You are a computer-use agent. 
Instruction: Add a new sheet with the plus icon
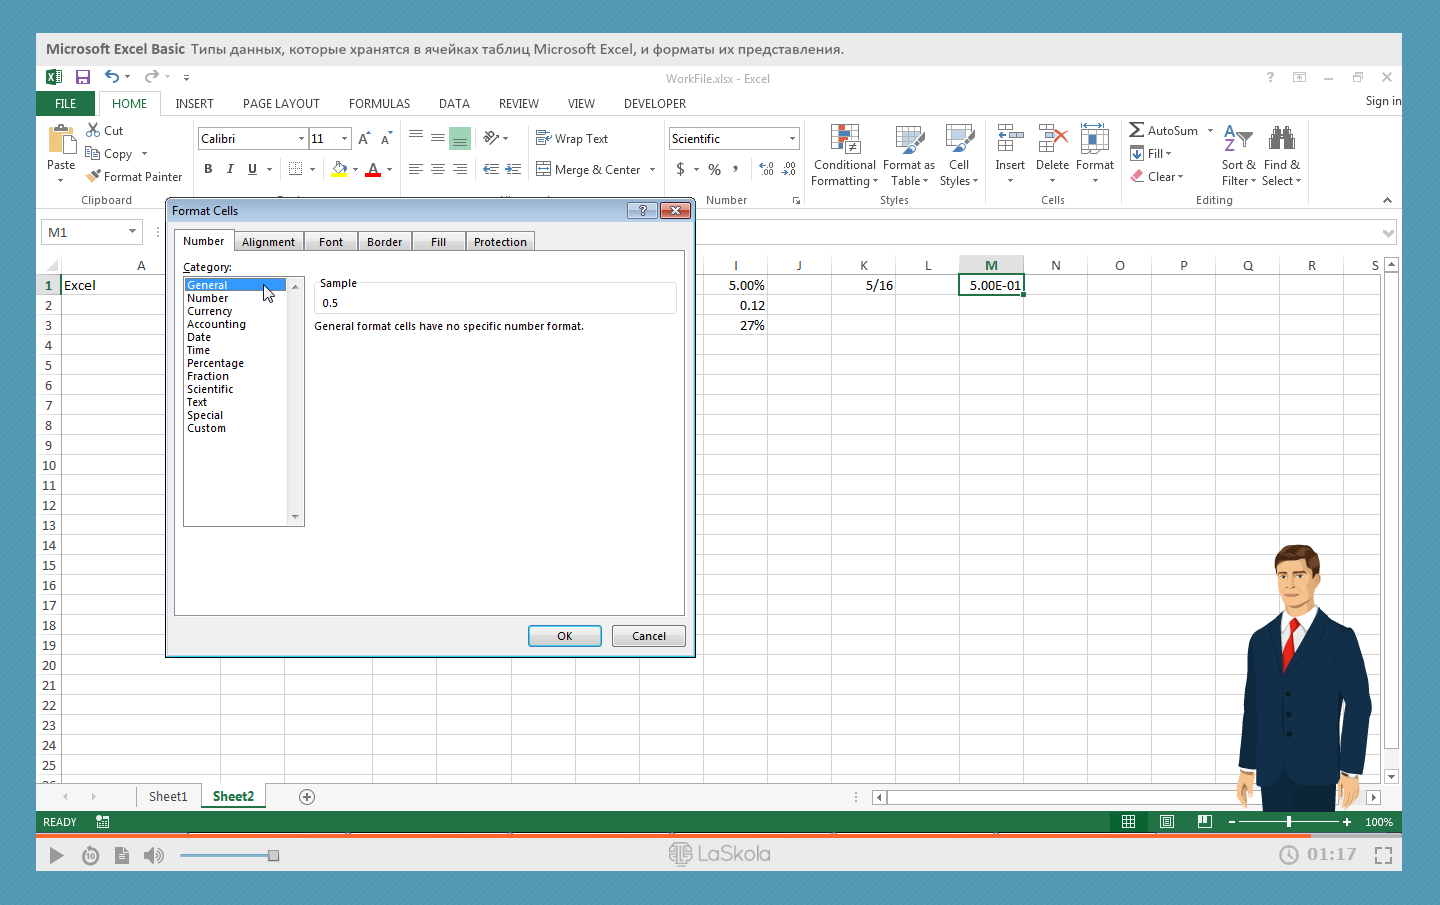307,797
